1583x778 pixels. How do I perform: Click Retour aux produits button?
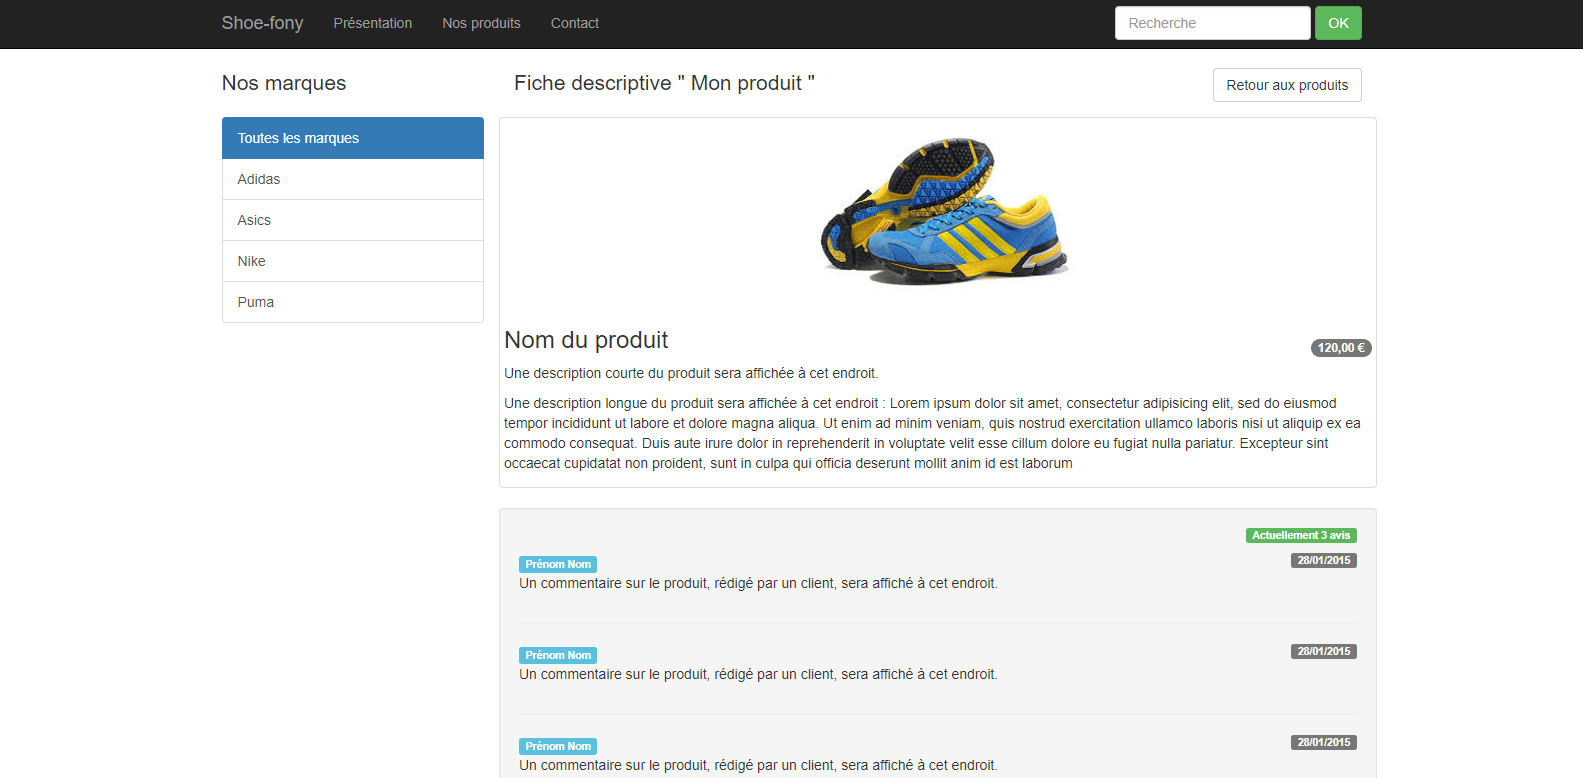click(x=1286, y=85)
